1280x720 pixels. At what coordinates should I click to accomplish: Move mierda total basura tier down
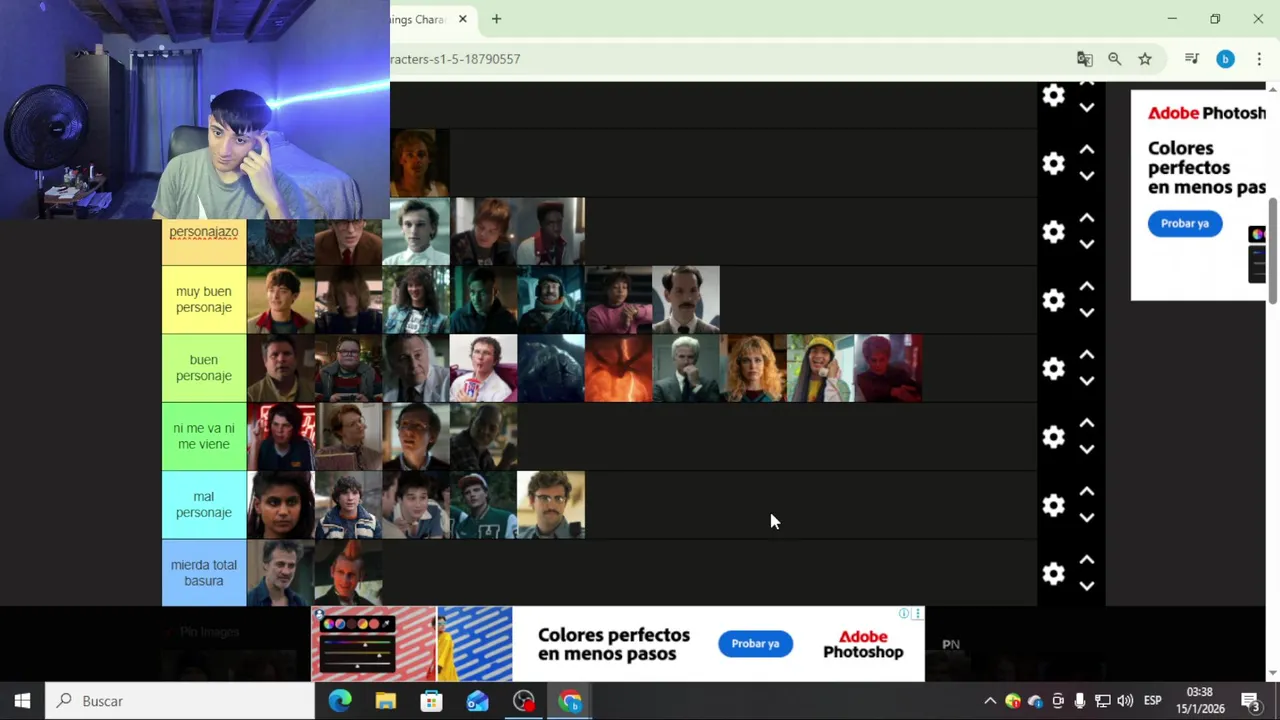tap(1087, 586)
